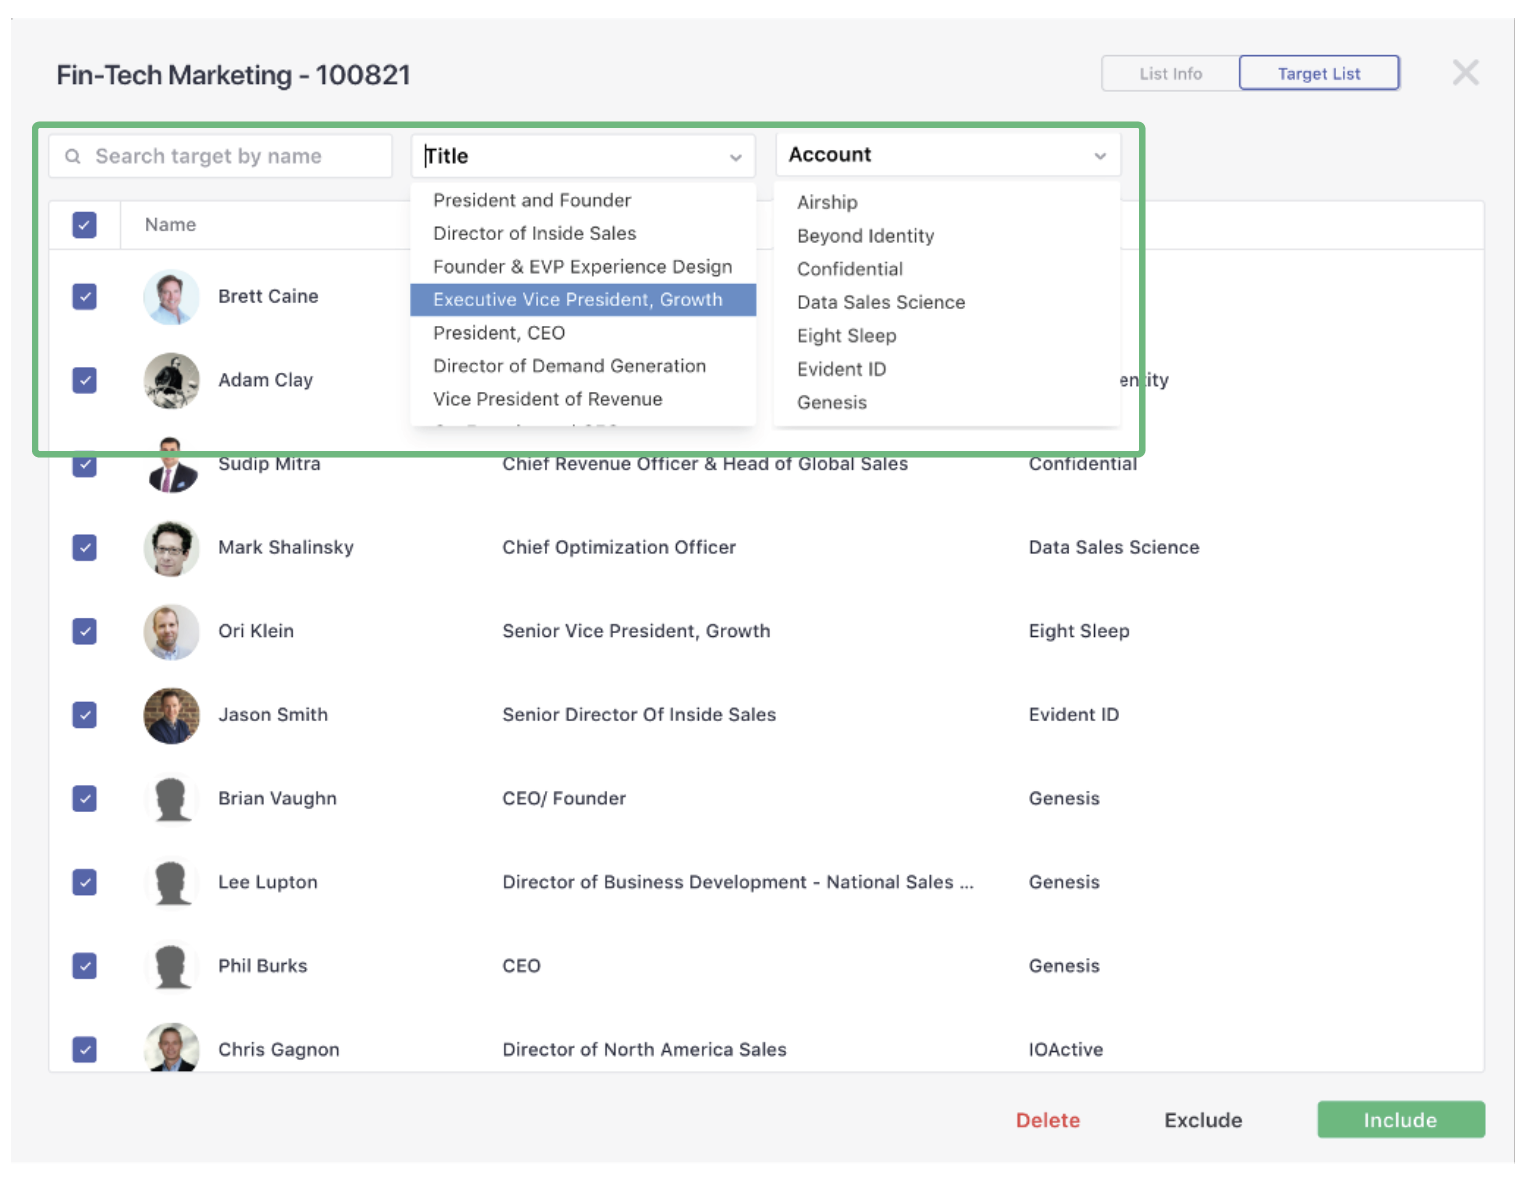Close the Fin-Tech Marketing dialog
The image size is (1536, 1184).
pyautogui.click(x=1465, y=73)
